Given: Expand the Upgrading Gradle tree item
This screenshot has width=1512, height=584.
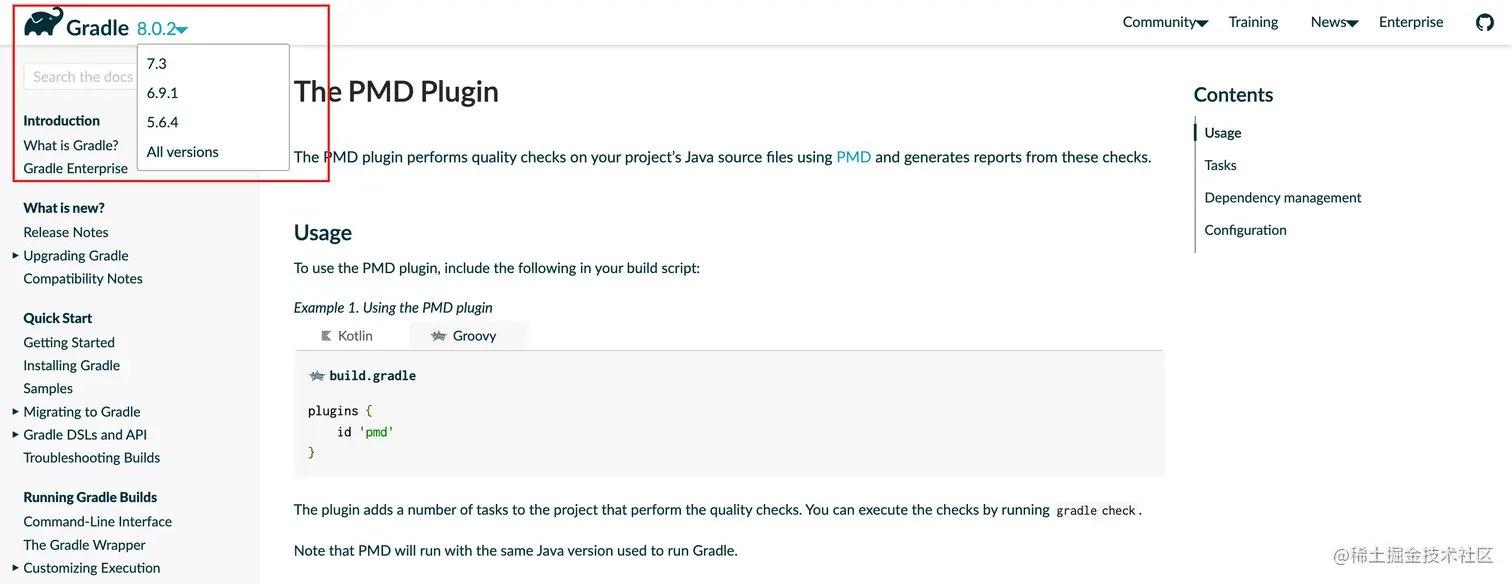Looking at the screenshot, I should (15, 256).
